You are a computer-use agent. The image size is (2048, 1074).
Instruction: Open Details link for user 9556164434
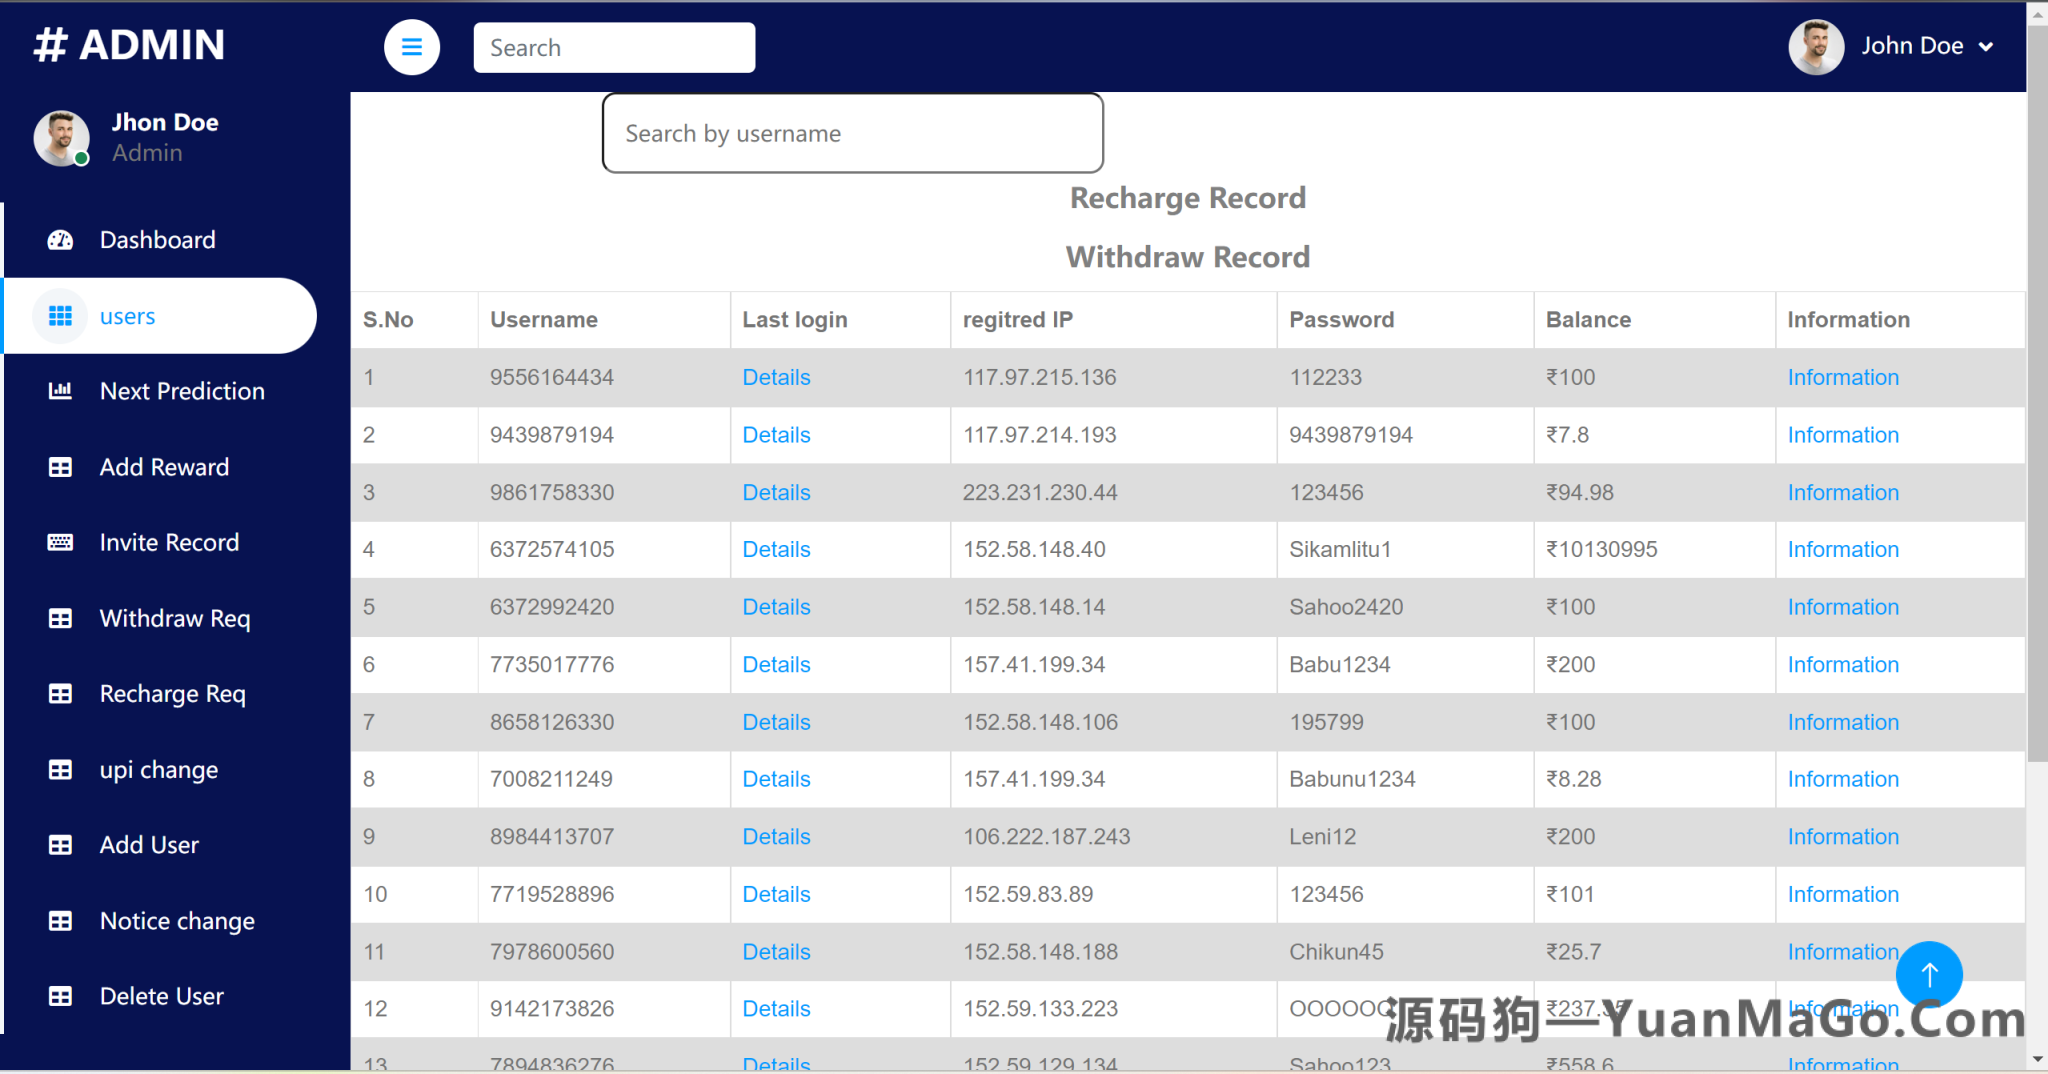tap(775, 377)
